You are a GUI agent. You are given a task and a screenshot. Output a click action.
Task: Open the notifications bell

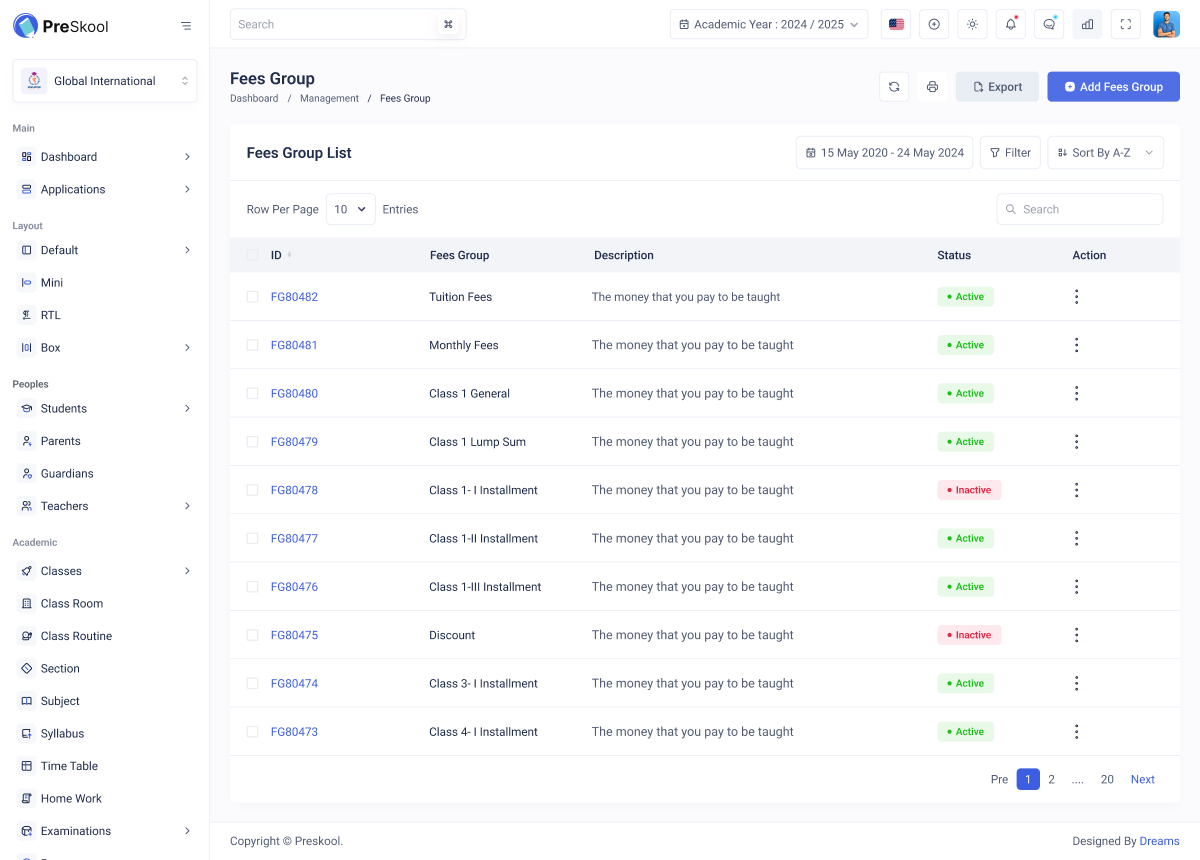point(1010,24)
